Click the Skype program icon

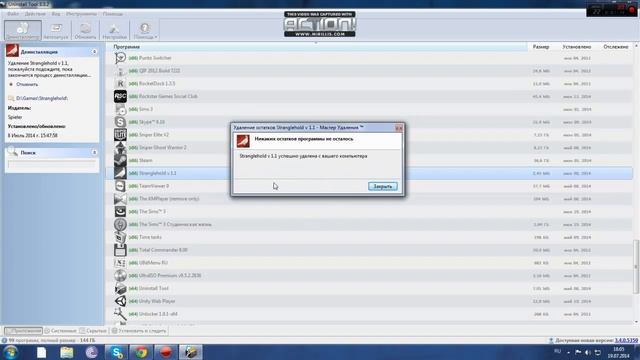tap(120, 122)
